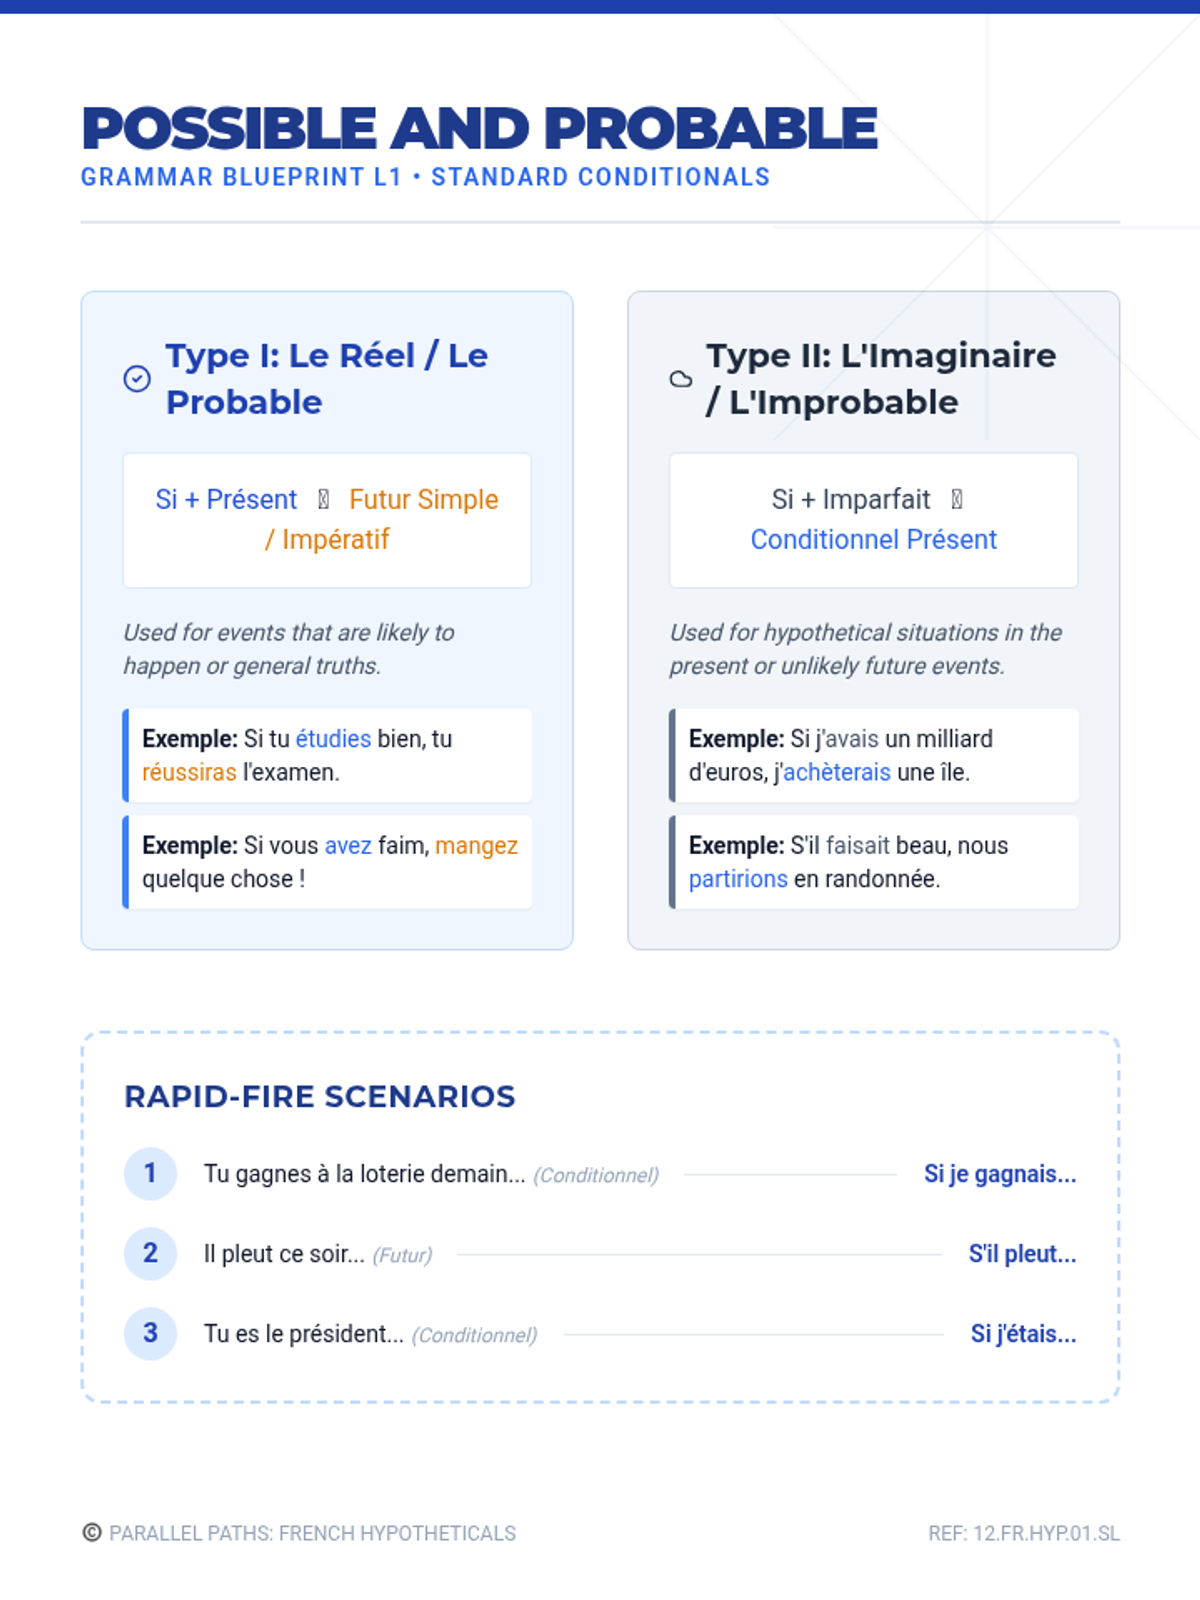Click the 'REF: 12.FR.HYP.01.SL' footer reference
The width and height of the screenshot is (1200, 1600).
click(x=1023, y=1533)
